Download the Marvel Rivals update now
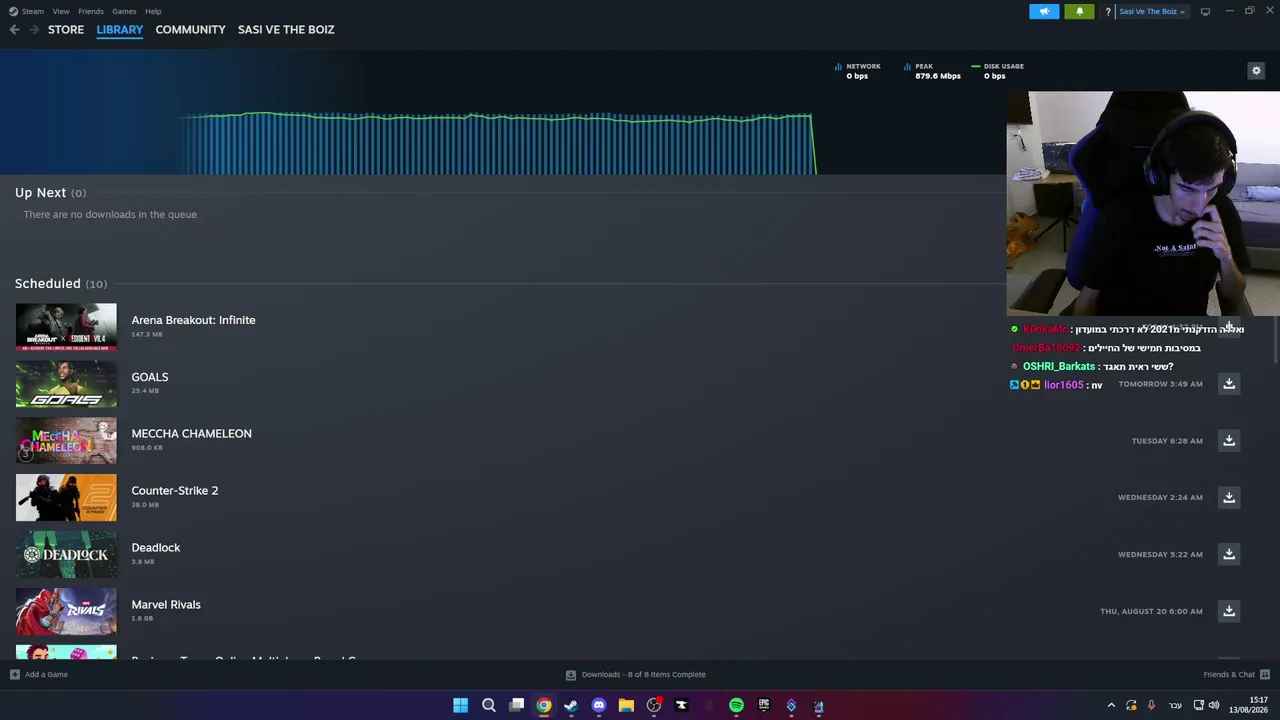The image size is (1280, 720). pyautogui.click(x=1229, y=611)
